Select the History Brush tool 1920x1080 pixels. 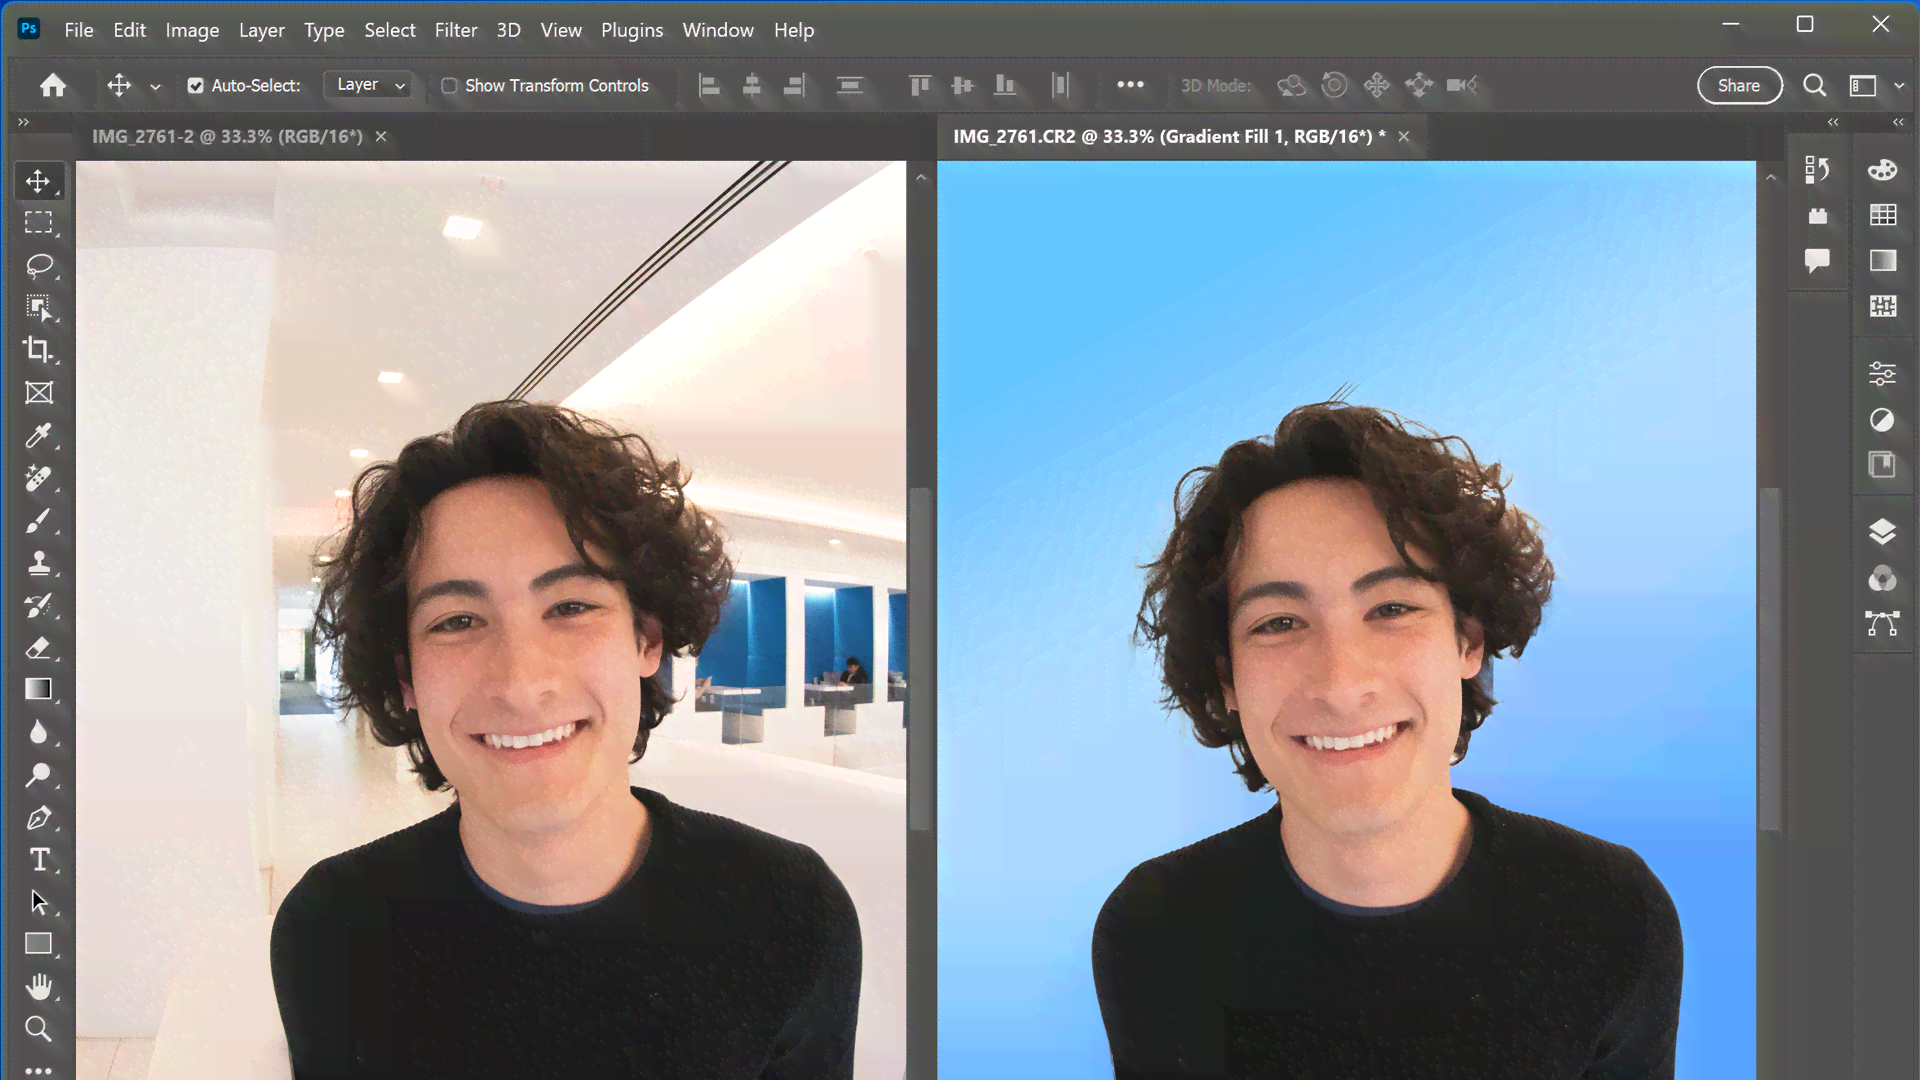(38, 605)
